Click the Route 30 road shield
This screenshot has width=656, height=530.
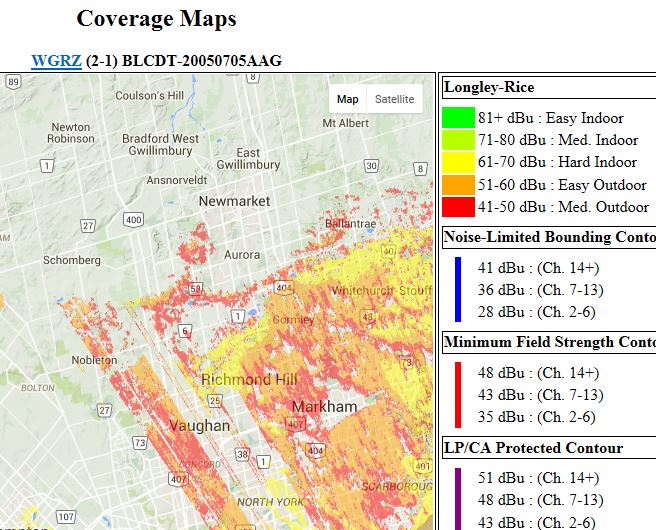click(x=371, y=167)
